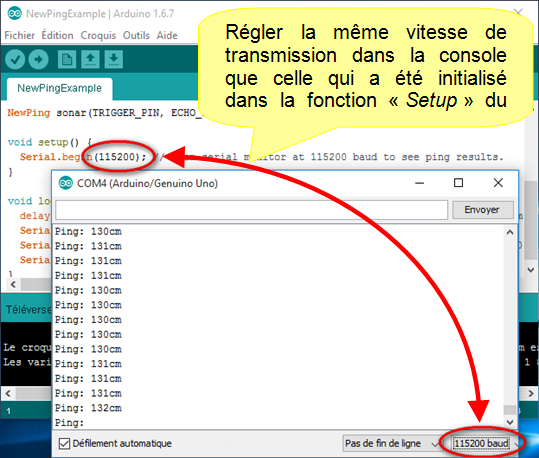Select the NewPingExample sketch tab
Viewport: 539px width, 458px height.
[x=59, y=88]
